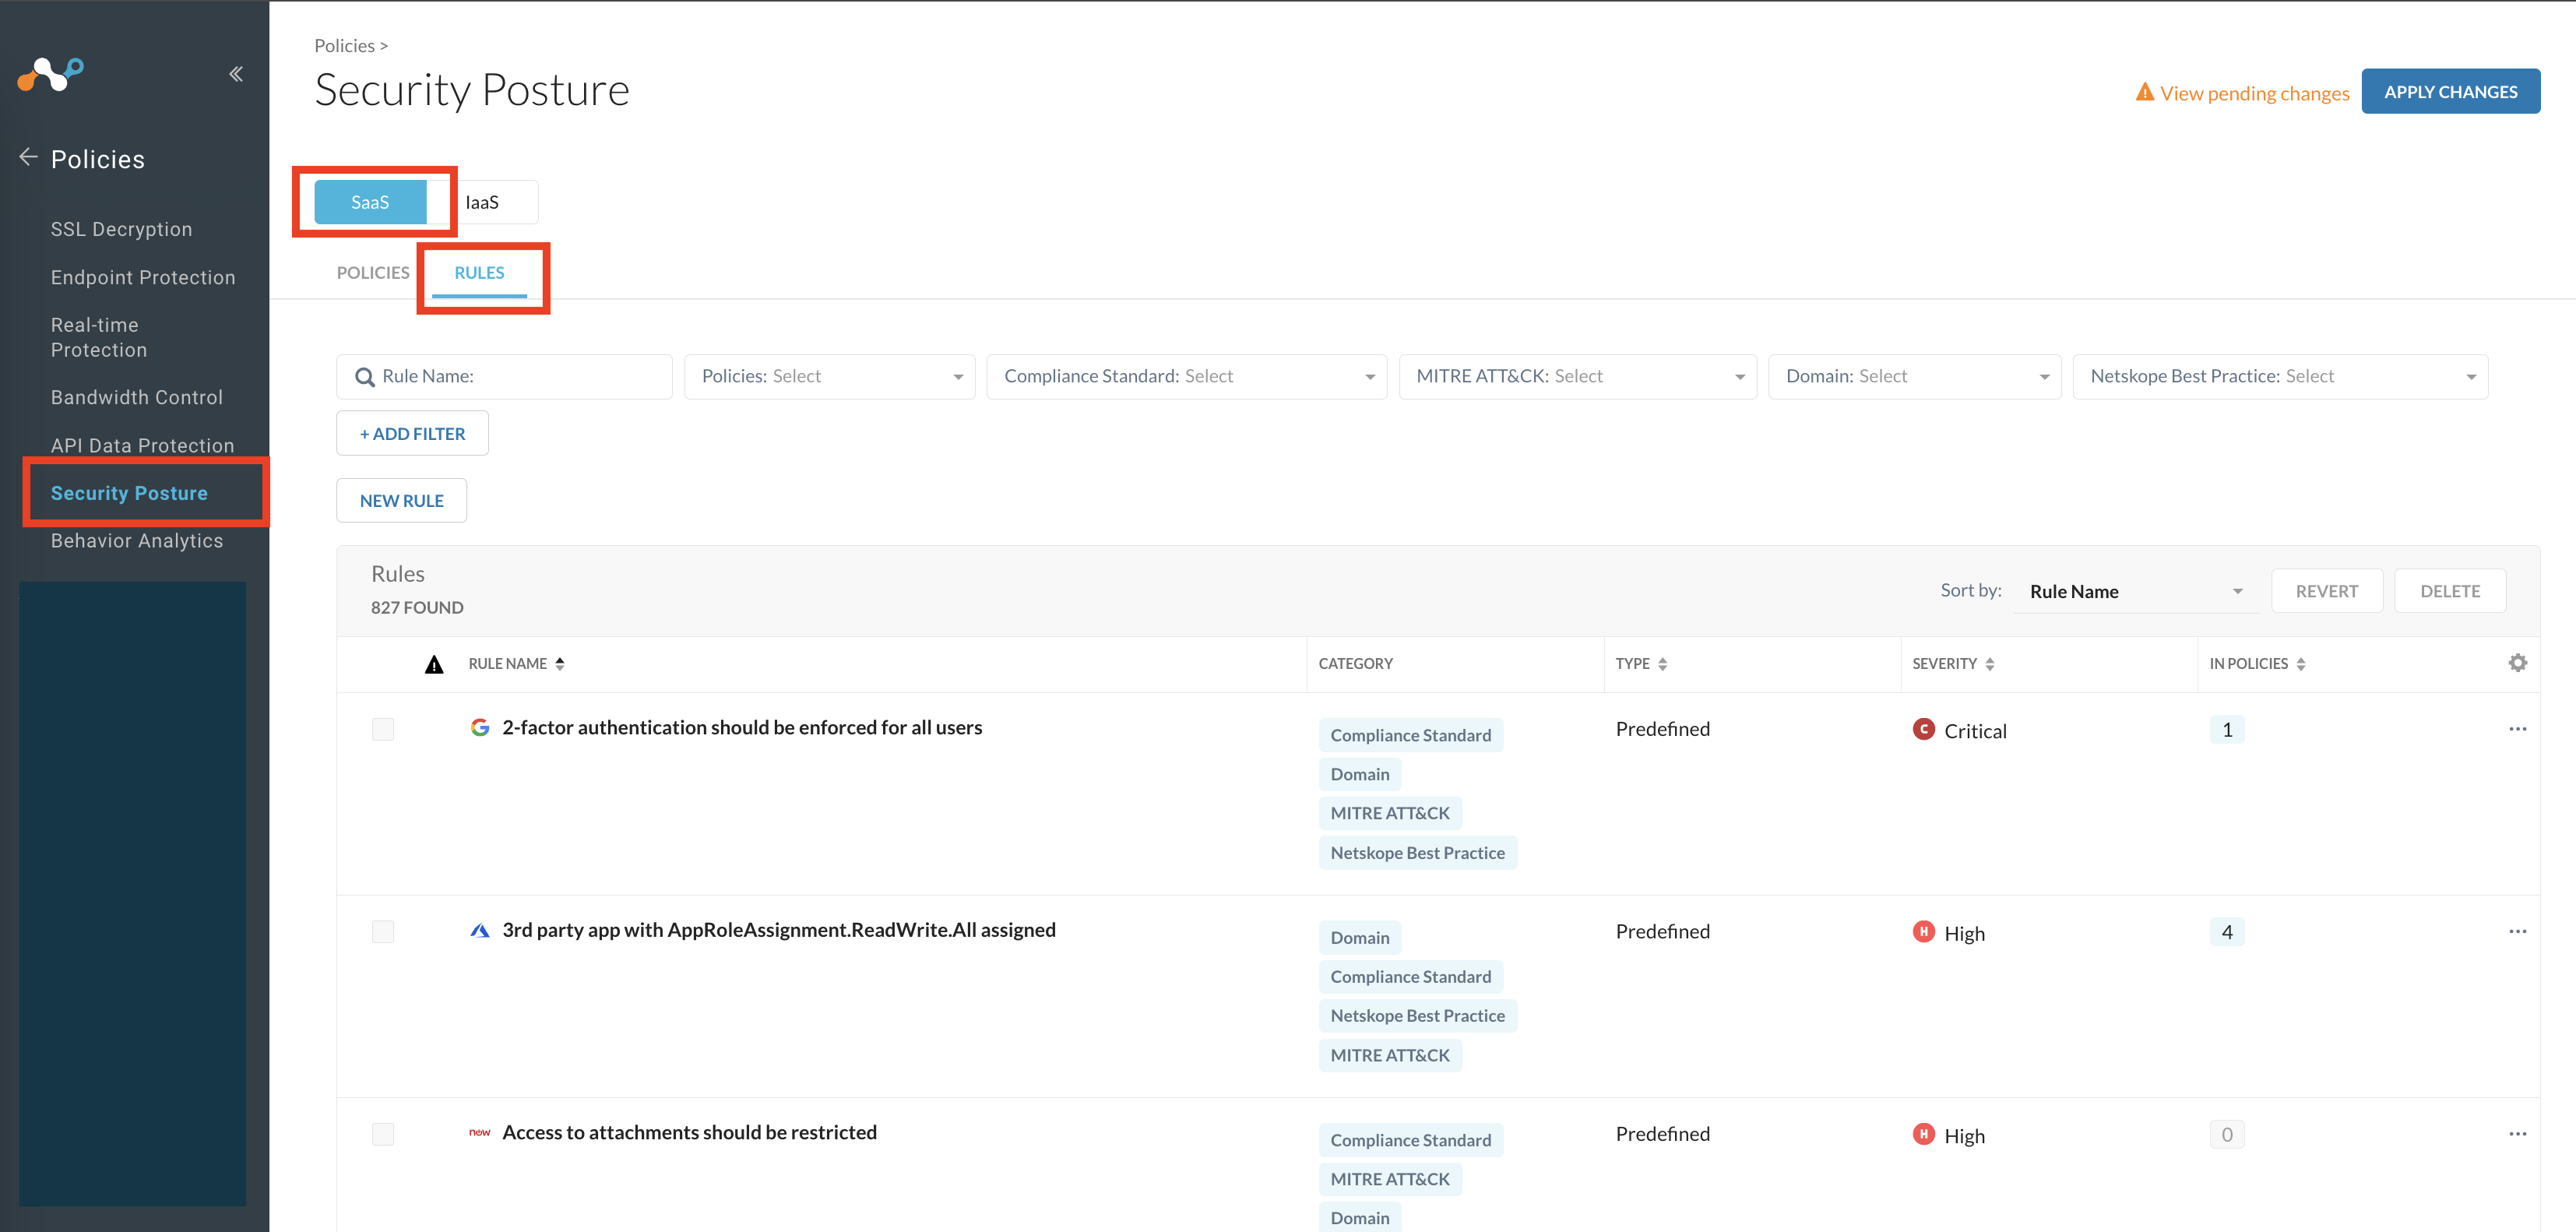Screen dimensions: 2576x1232
Task: Click Google icon of 2-factor authentication rule
Action: (x=480, y=727)
